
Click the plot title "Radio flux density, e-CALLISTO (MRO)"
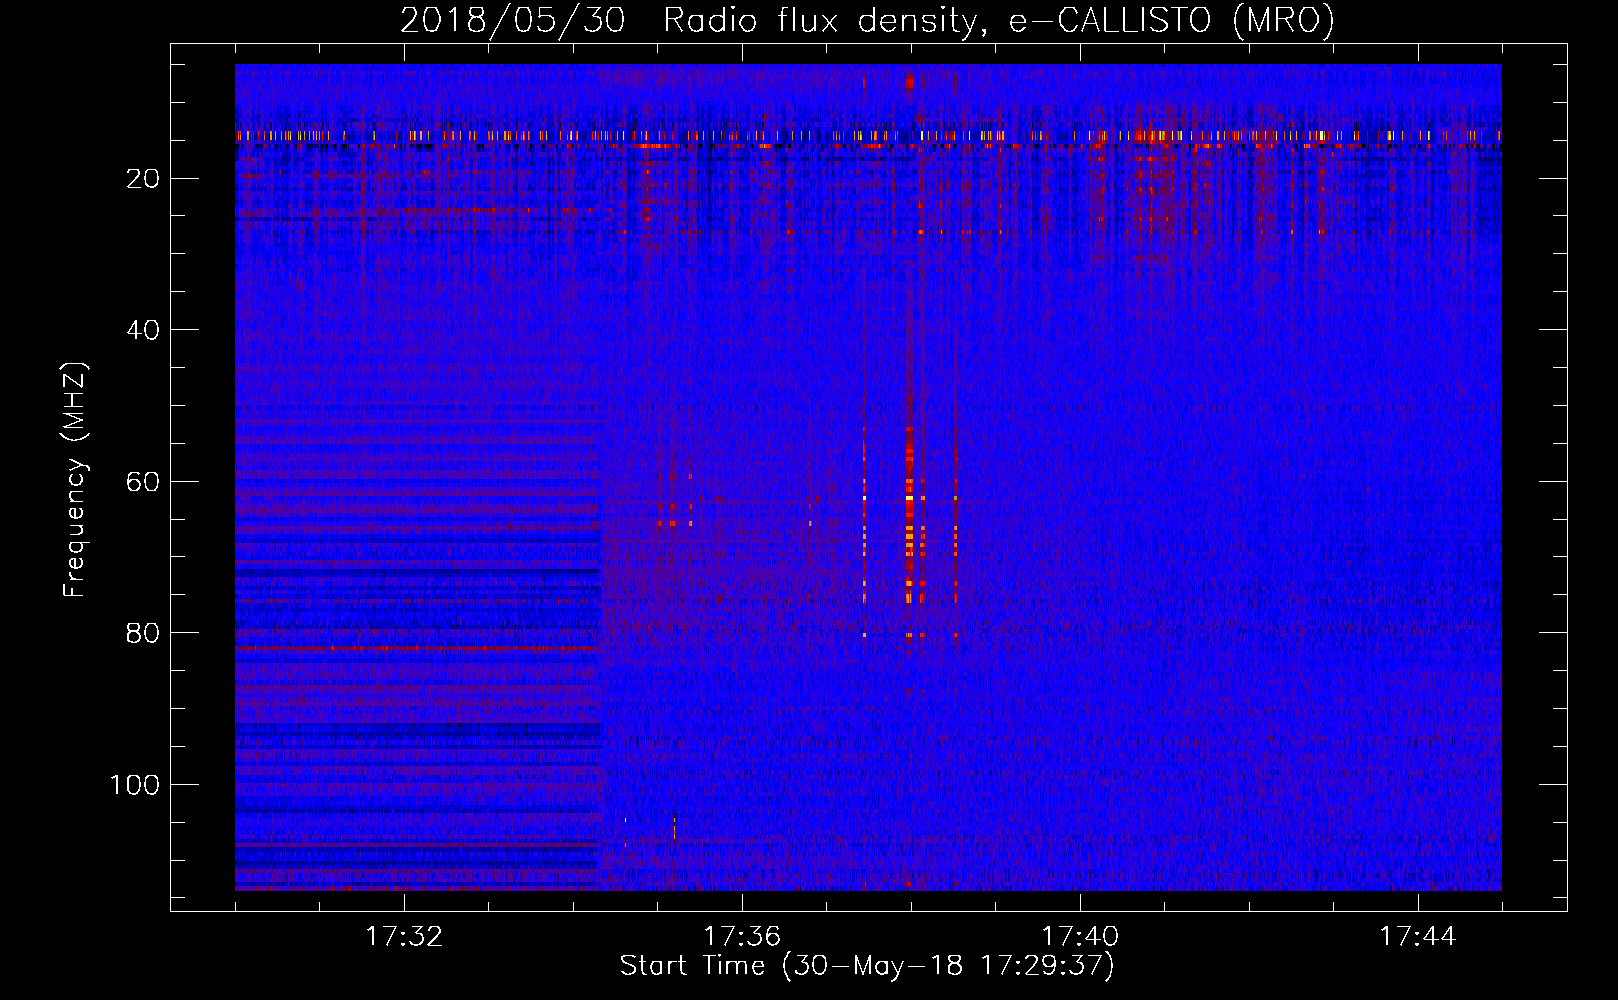(x=999, y=20)
